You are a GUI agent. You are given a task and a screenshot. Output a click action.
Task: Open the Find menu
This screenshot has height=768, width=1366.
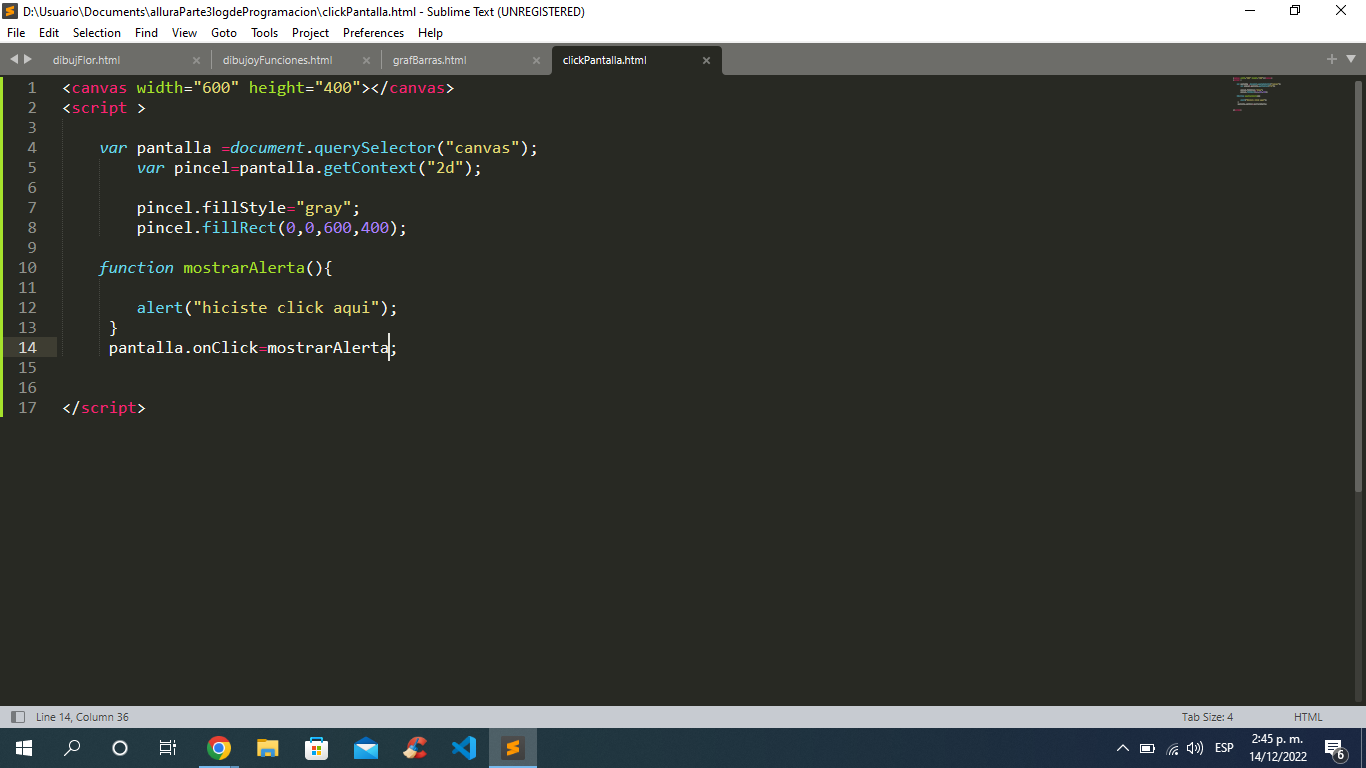click(146, 33)
